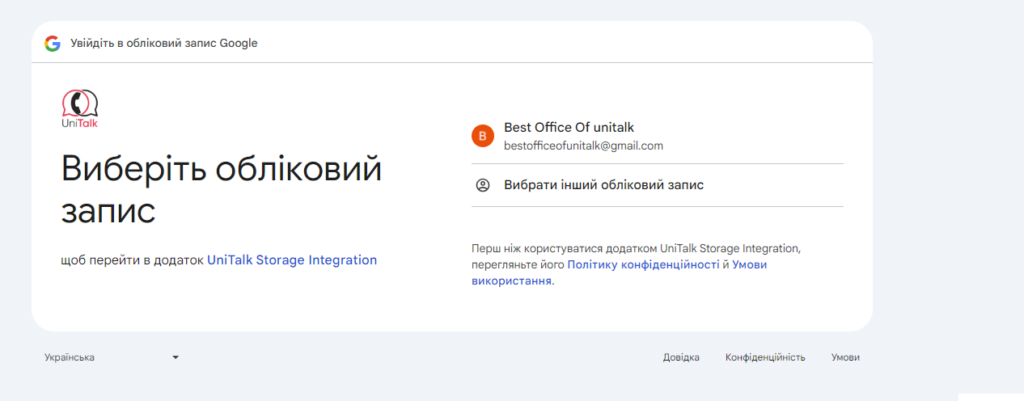The height and width of the screenshot is (401, 1024).
Task: Choose 'Вибрати інший обліковий запис' option
Action: (x=604, y=185)
